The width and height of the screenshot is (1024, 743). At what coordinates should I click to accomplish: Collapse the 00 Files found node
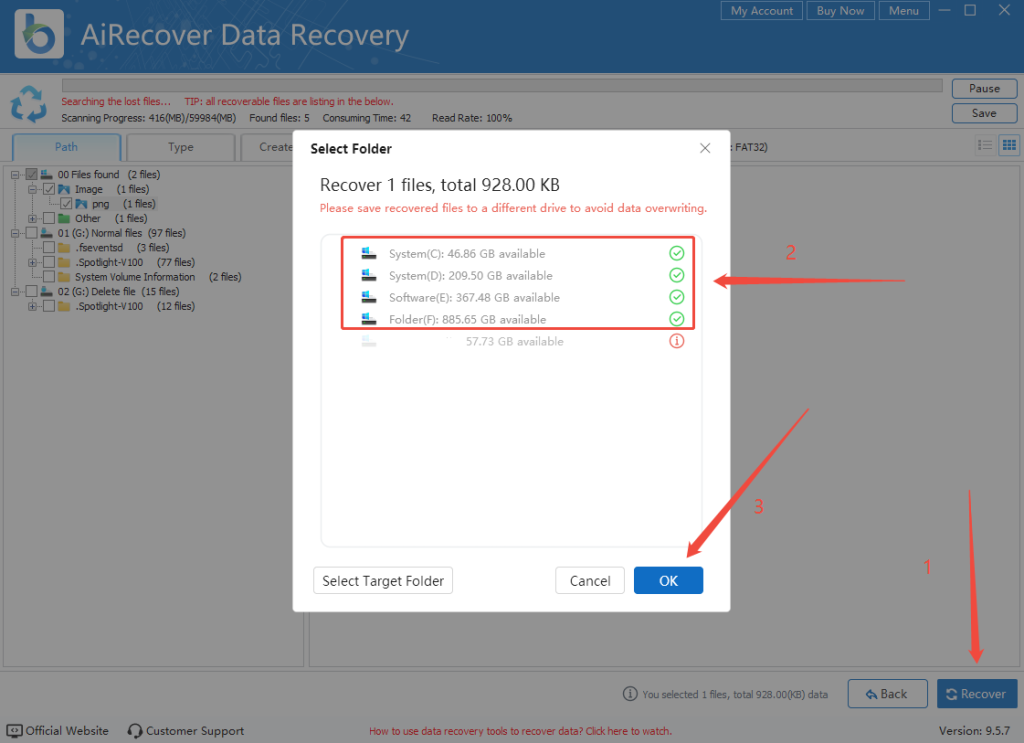click(x=13, y=174)
